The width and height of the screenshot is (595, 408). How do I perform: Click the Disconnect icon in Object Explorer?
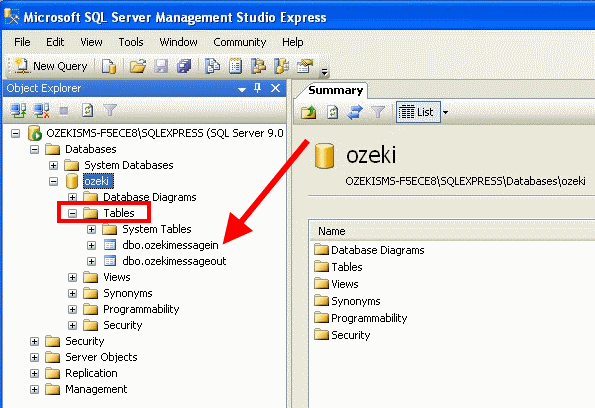click(x=41, y=110)
